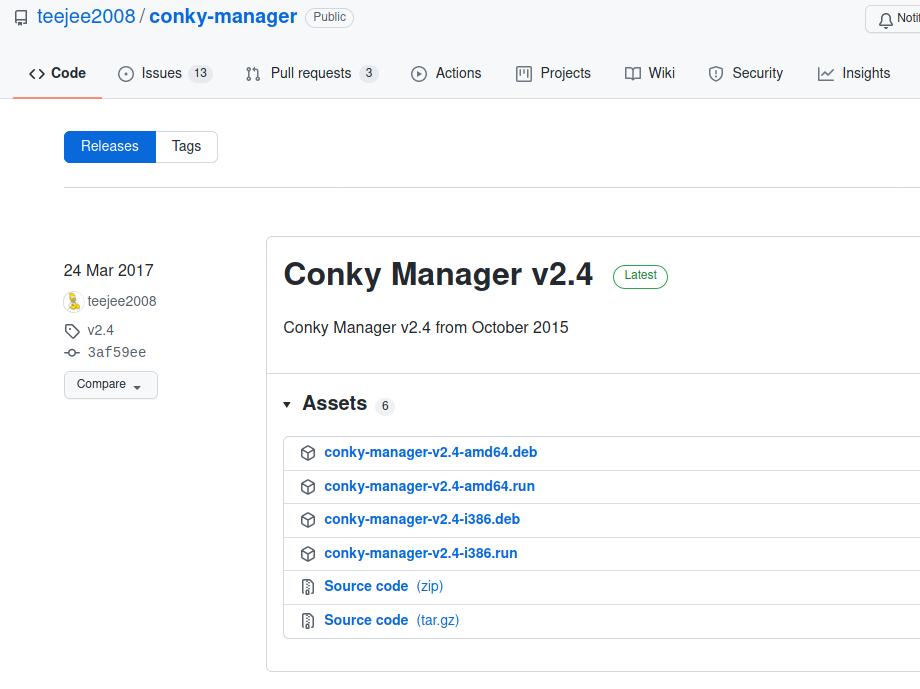Image resolution: width=920 pixels, height=689 pixels.
Task: Click the Wiki book icon
Action: point(632,74)
